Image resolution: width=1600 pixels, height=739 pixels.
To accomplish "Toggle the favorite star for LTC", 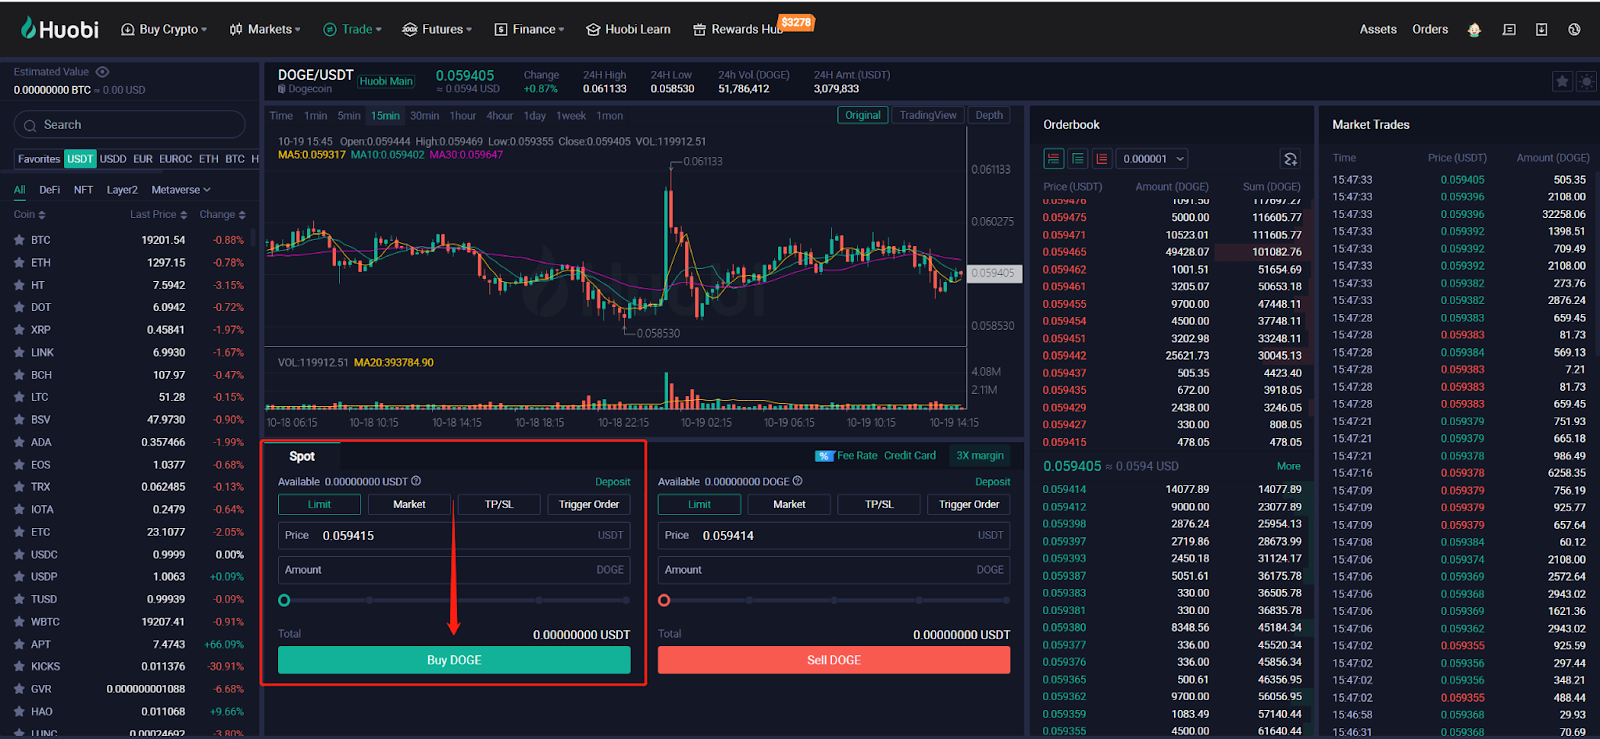I will (19, 397).
